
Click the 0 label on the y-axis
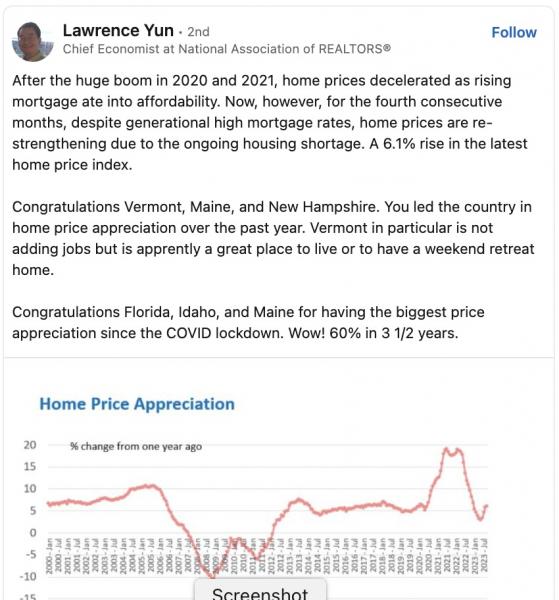(33, 533)
